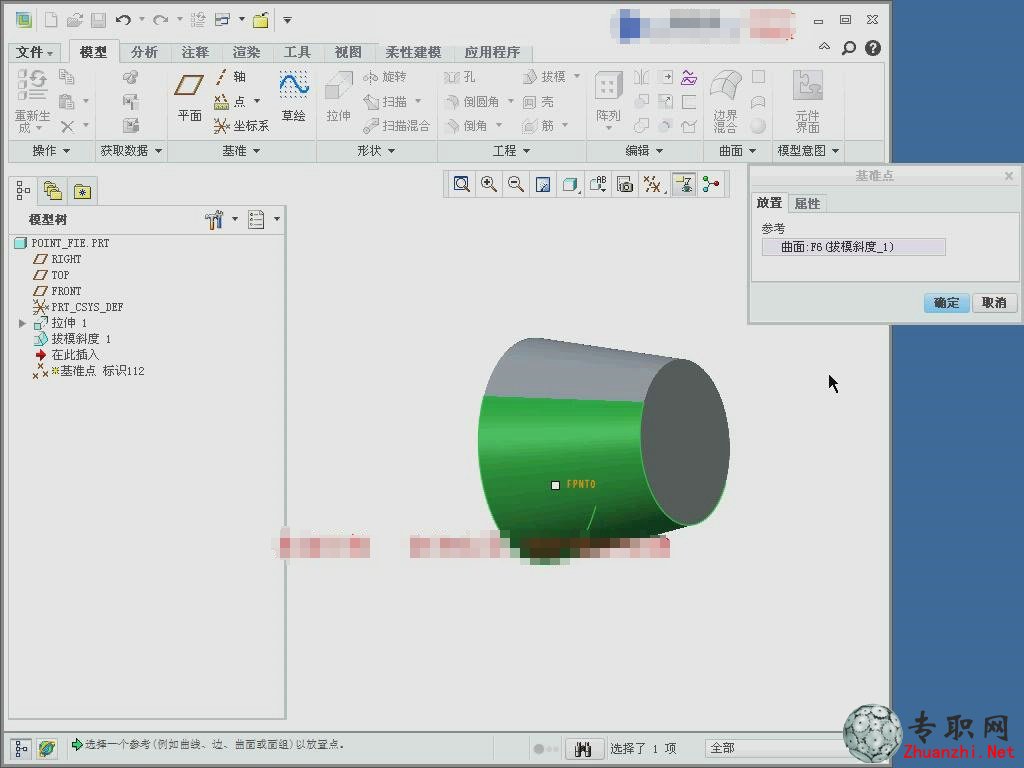Screen dimensions: 1024x768
Task: Open the display style icon in graphics toolbar
Action: point(570,185)
